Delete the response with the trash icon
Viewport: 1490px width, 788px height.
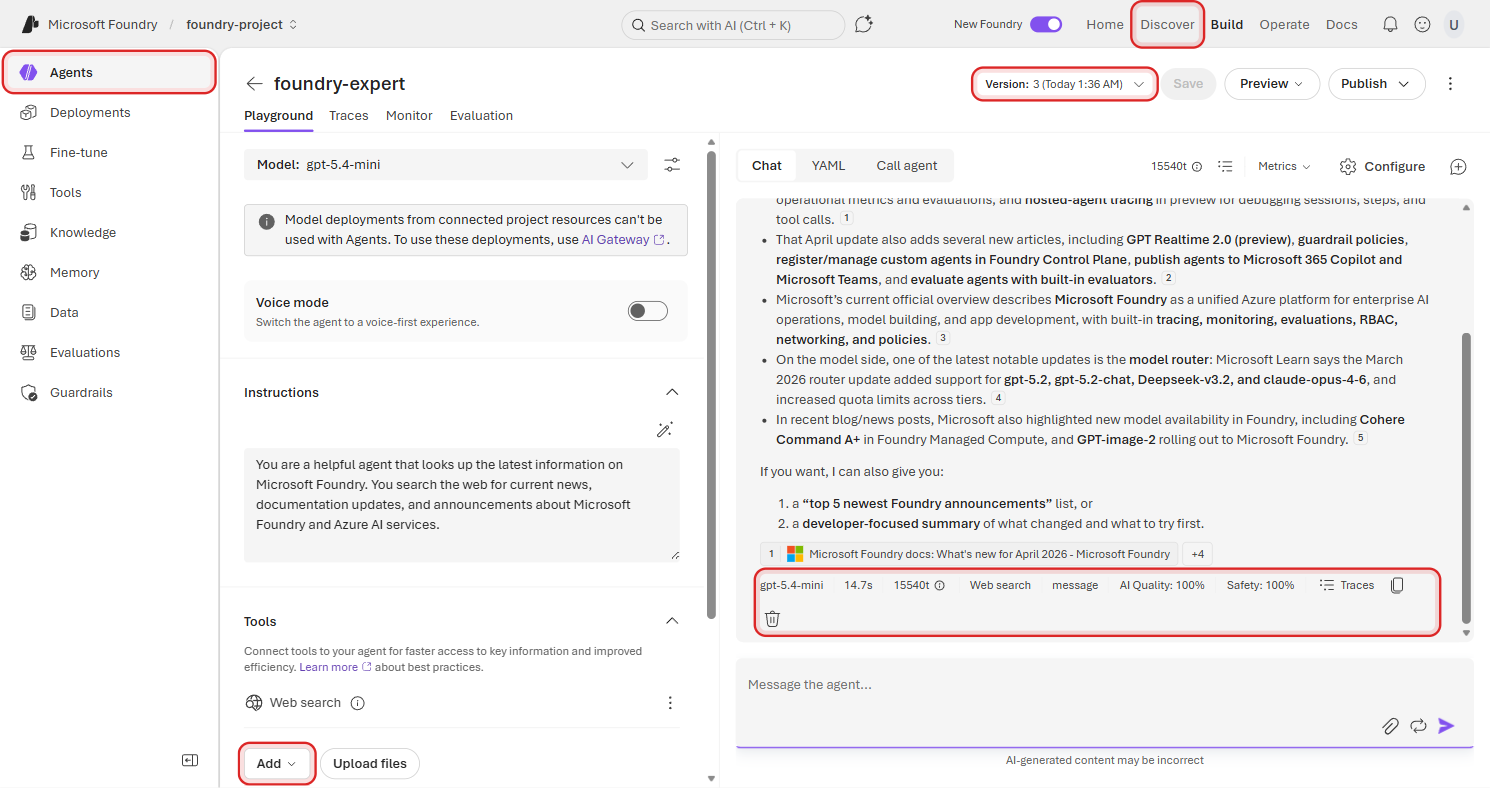(772, 619)
